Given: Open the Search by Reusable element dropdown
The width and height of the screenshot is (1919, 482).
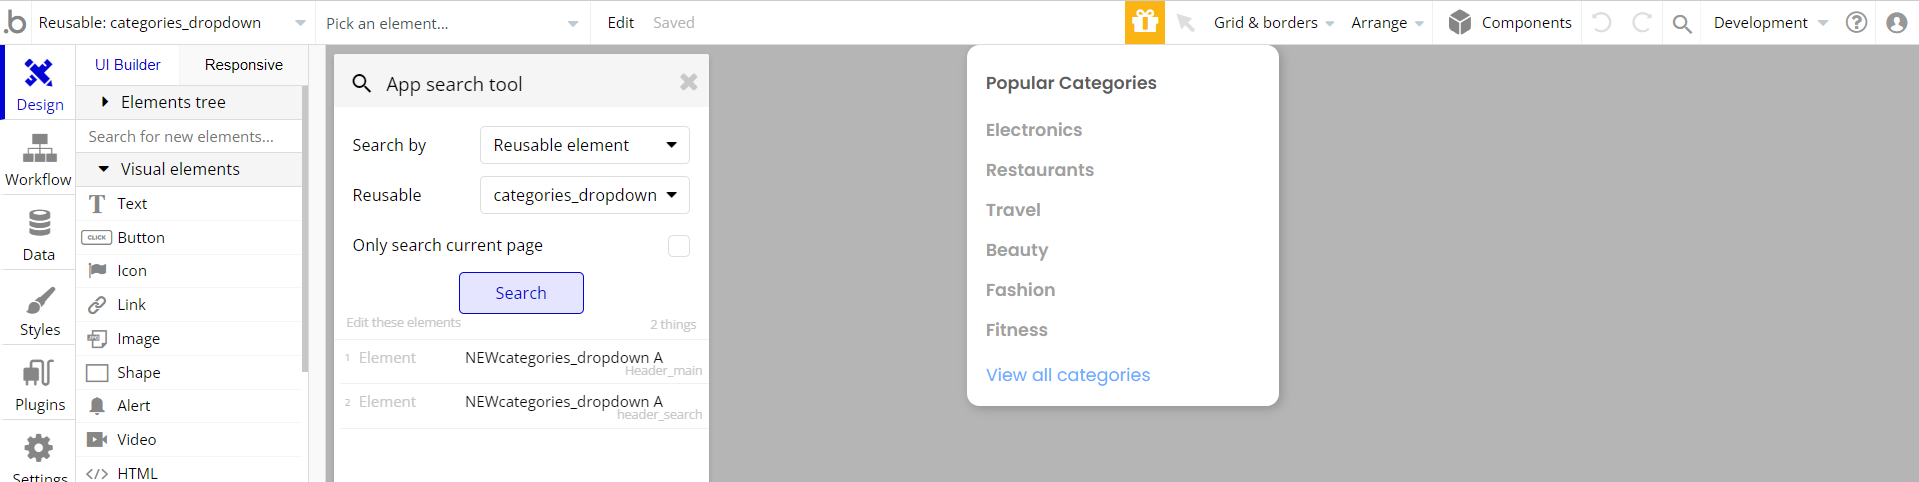Looking at the screenshot, I should coord(585,145).
